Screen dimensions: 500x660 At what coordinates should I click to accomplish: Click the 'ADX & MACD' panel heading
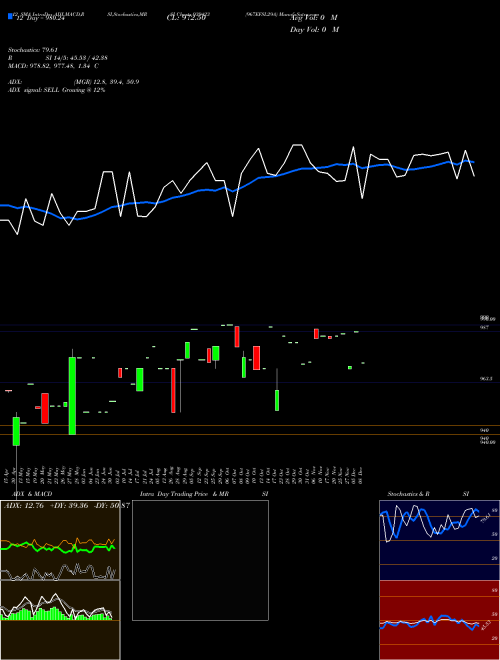[x=32, y=494]
